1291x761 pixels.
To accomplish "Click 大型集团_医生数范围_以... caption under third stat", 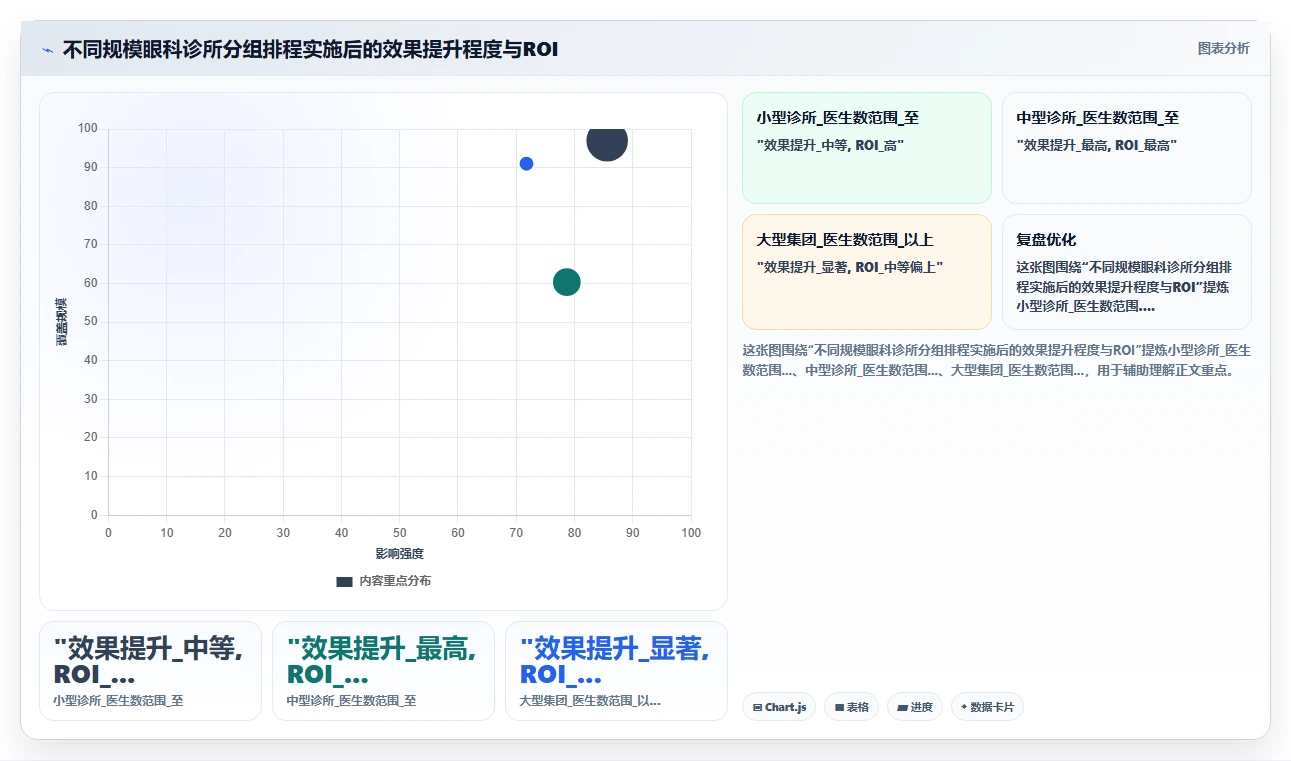I will (x=590, y=701).
